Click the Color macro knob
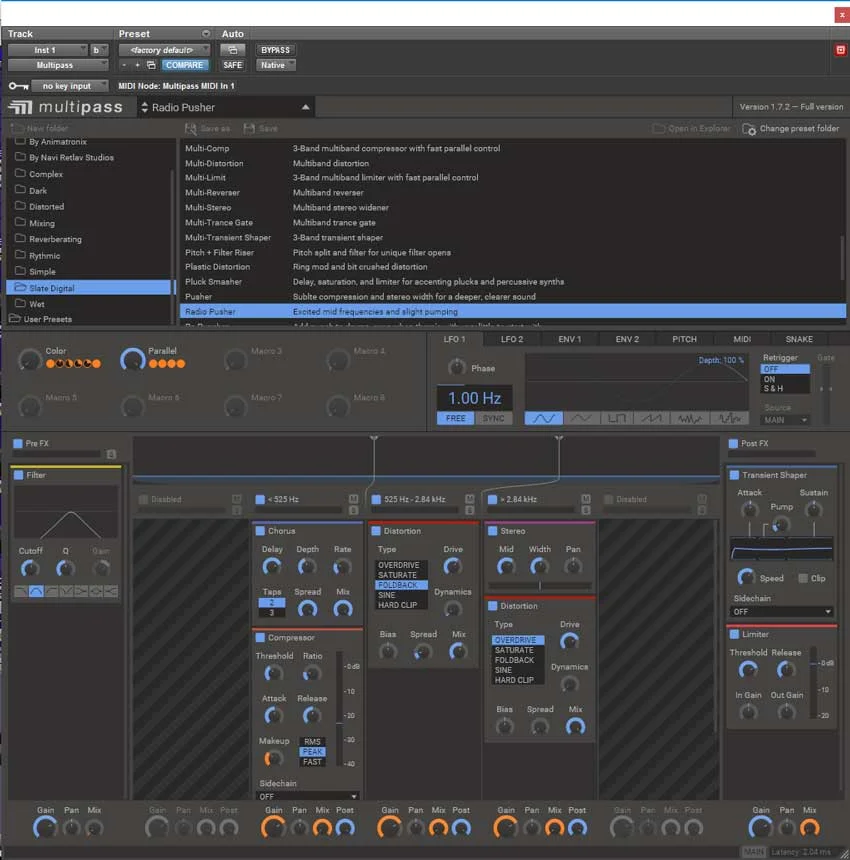The width and height of the screenshot is (850, 860). (x=30, y=360)
